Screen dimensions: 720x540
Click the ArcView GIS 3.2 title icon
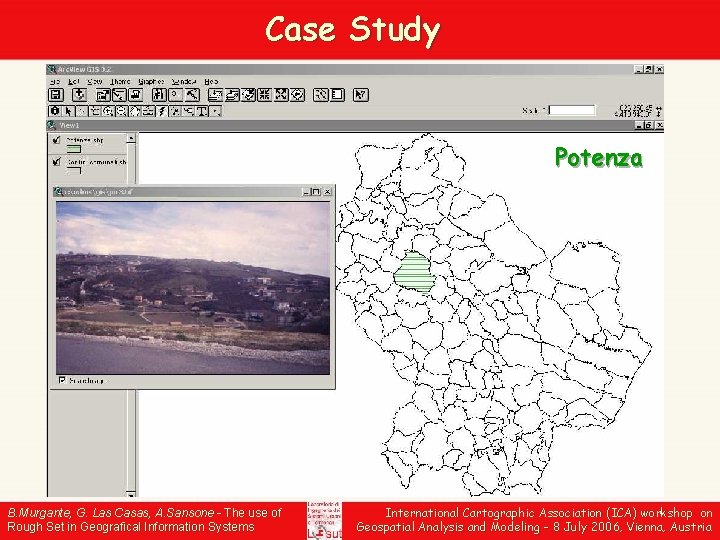51,69
